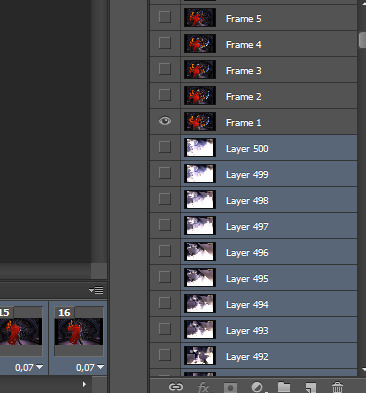Open the timeline panel options menu
Screen dimensions: 366x393
tap(96, 290)
